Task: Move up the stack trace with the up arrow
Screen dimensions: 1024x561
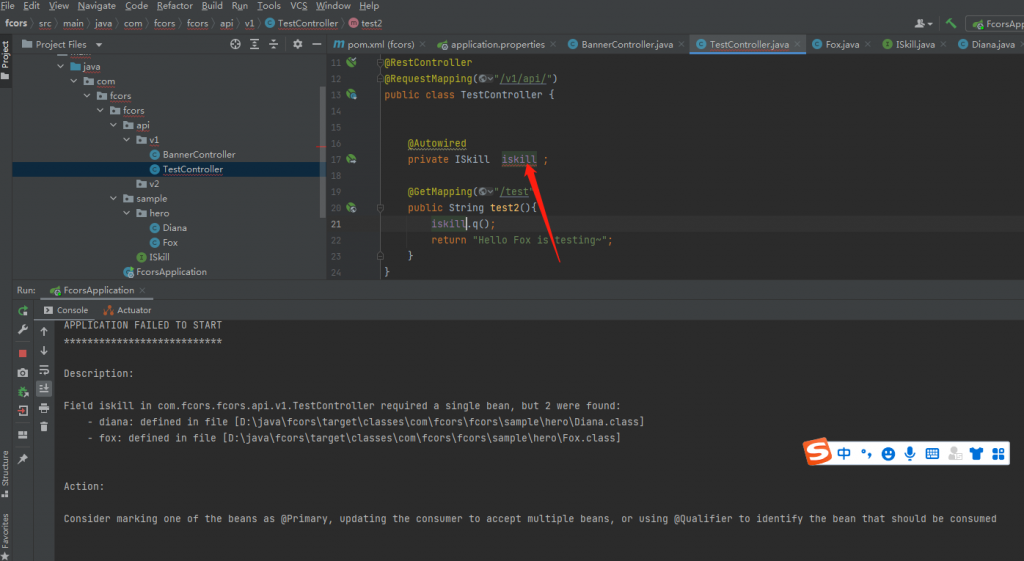Action: point(44,332)
